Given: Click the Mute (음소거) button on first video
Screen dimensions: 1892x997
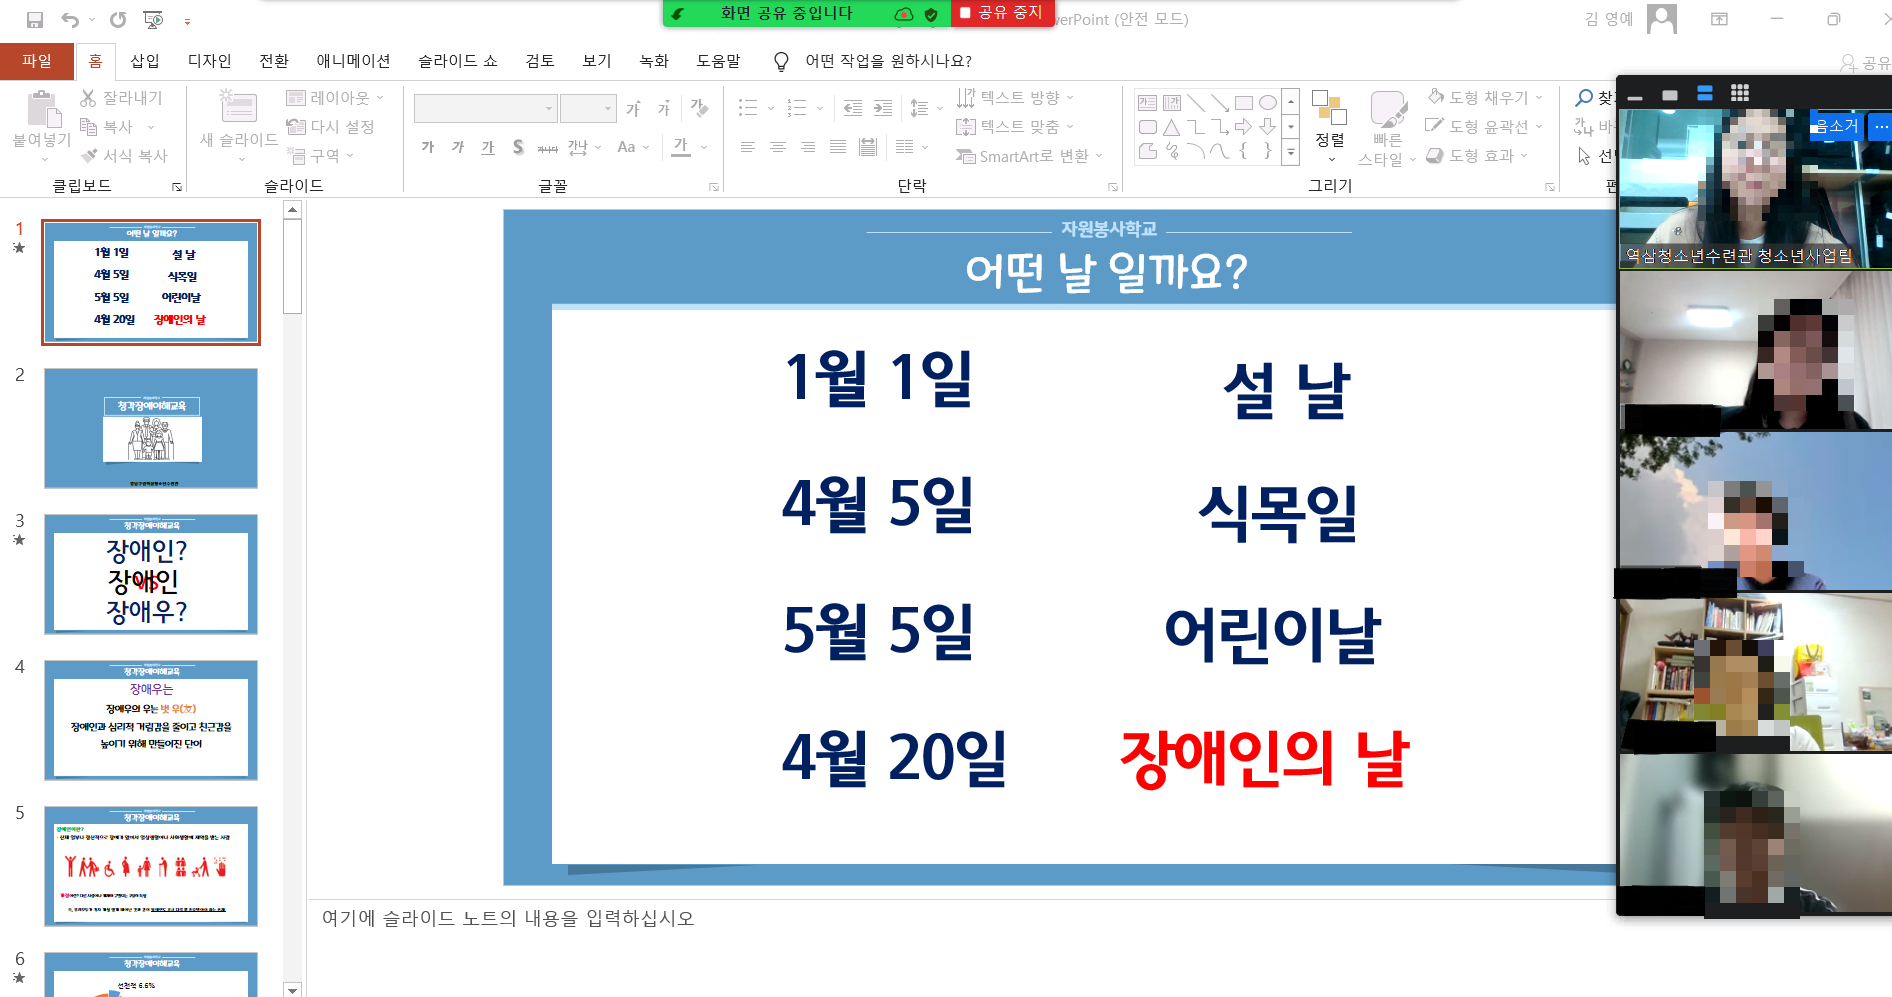Looking at the screenshot, I should pos(1837,126).
